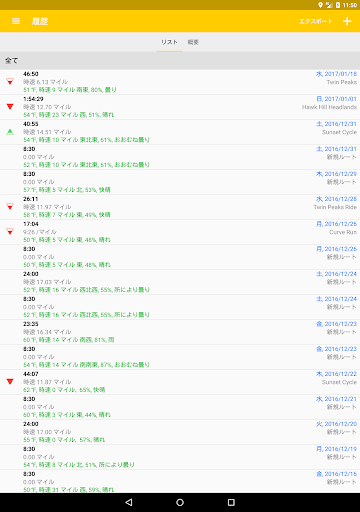Tap Android home circle button
The image size is (360, 512).
point(180,502)
